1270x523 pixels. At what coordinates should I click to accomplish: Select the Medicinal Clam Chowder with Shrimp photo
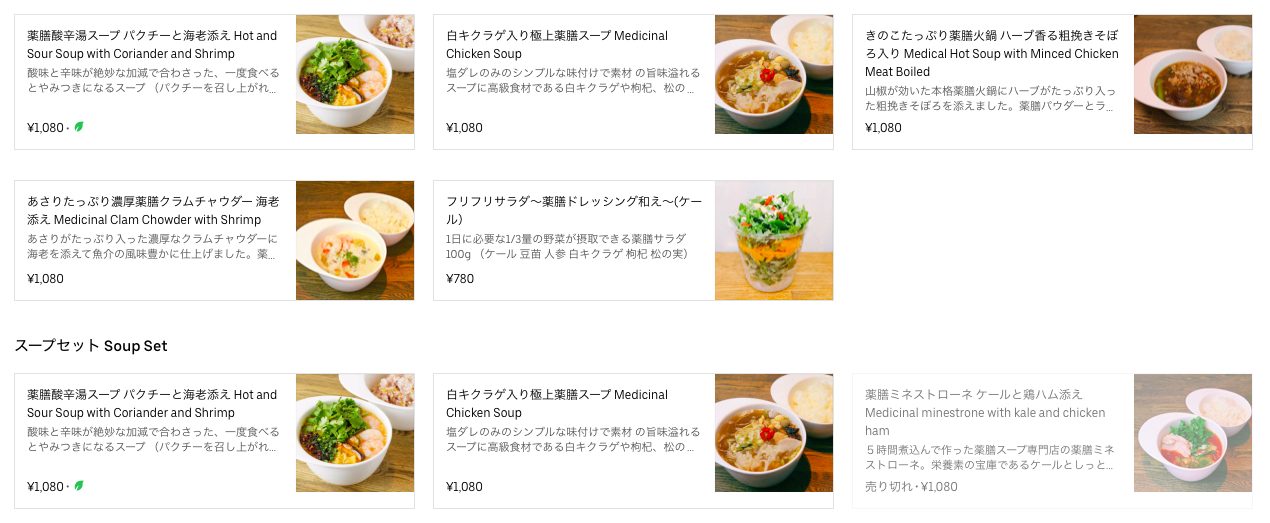tap(355, 240)
